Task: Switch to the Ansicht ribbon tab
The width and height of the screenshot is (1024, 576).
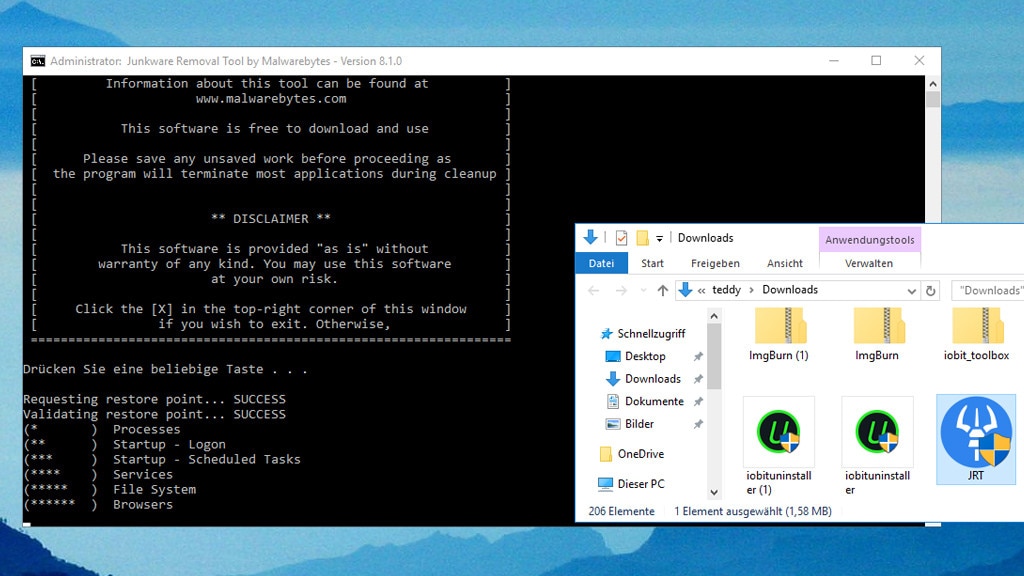Action: [x=784, y=263]
